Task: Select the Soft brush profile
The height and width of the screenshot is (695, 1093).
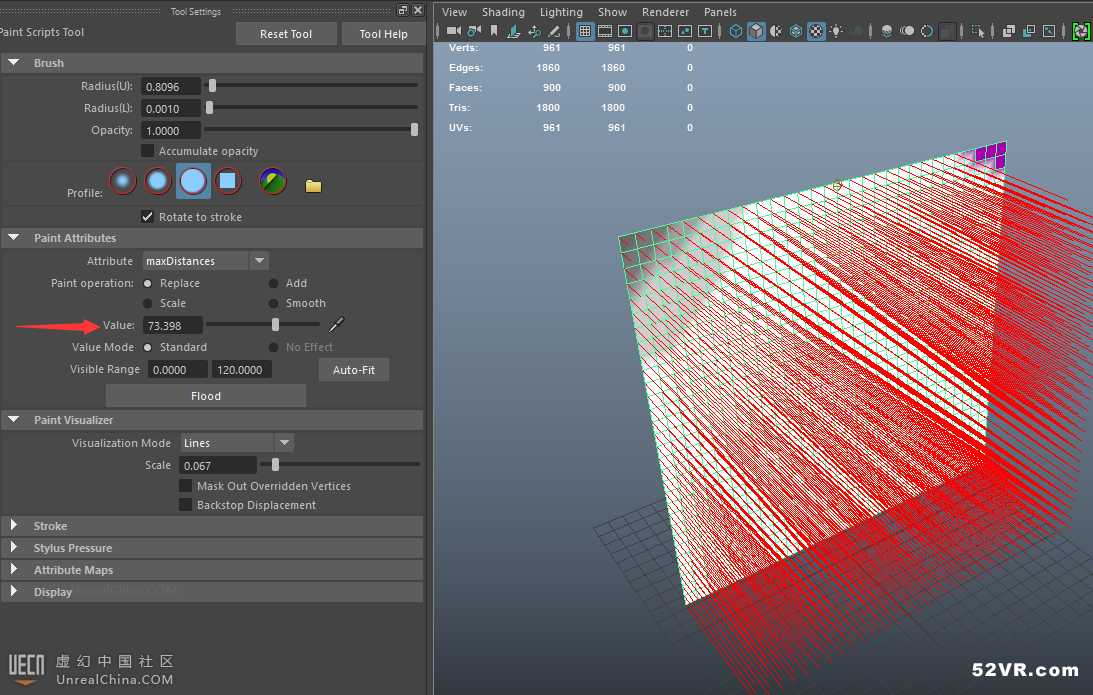Action: click(x=158, y=181)
